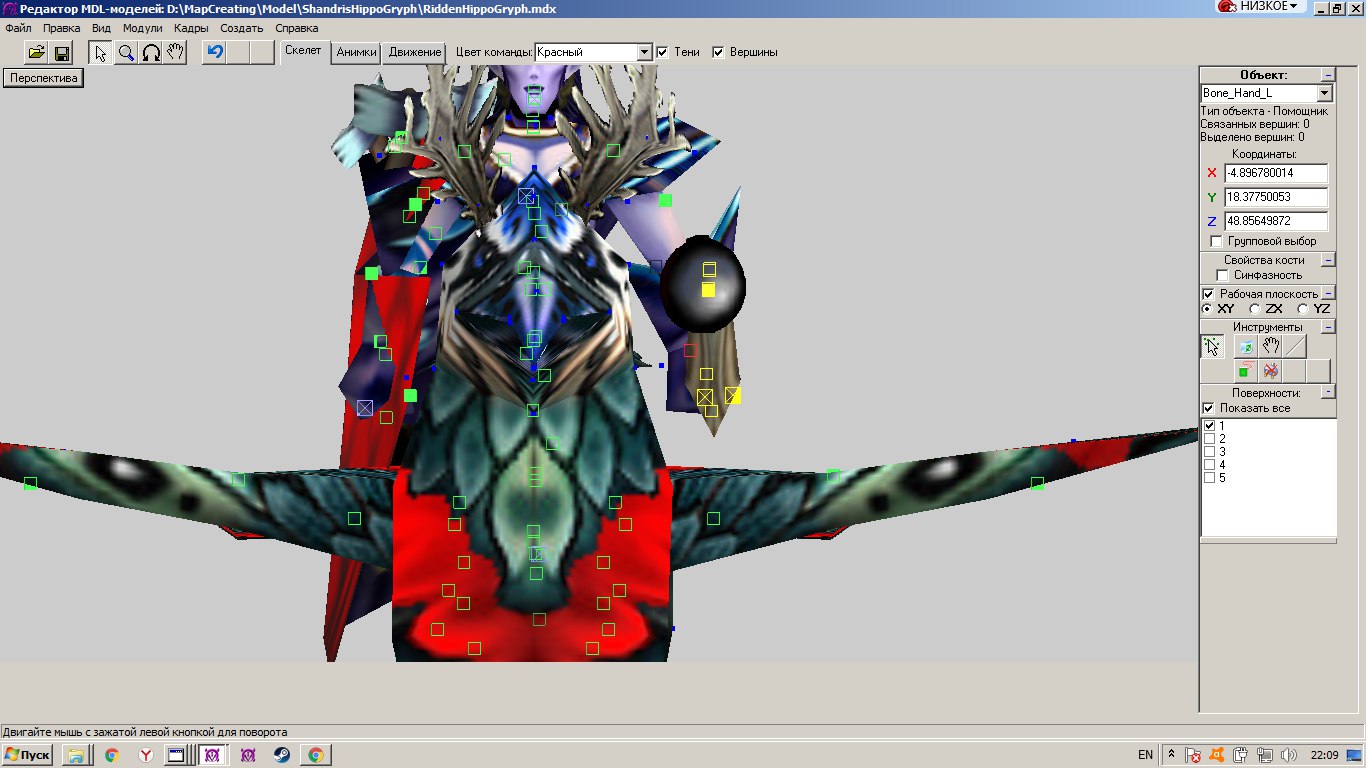Image resolution: width=1366 pixels, height=768 pixels.
Task: Click the delete bone tool with red cross
Action: tap(1270, 371)
